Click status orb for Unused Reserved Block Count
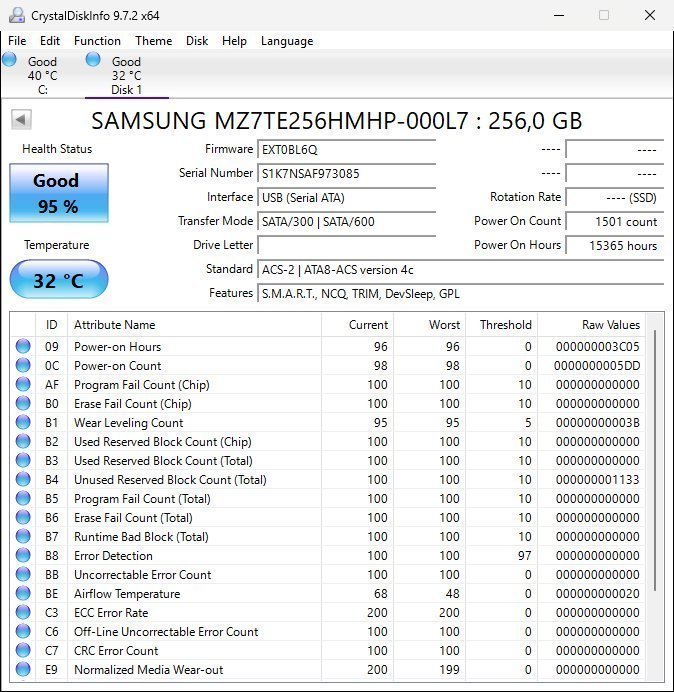This screenshot has width=674, height=692. pos(23,479)
